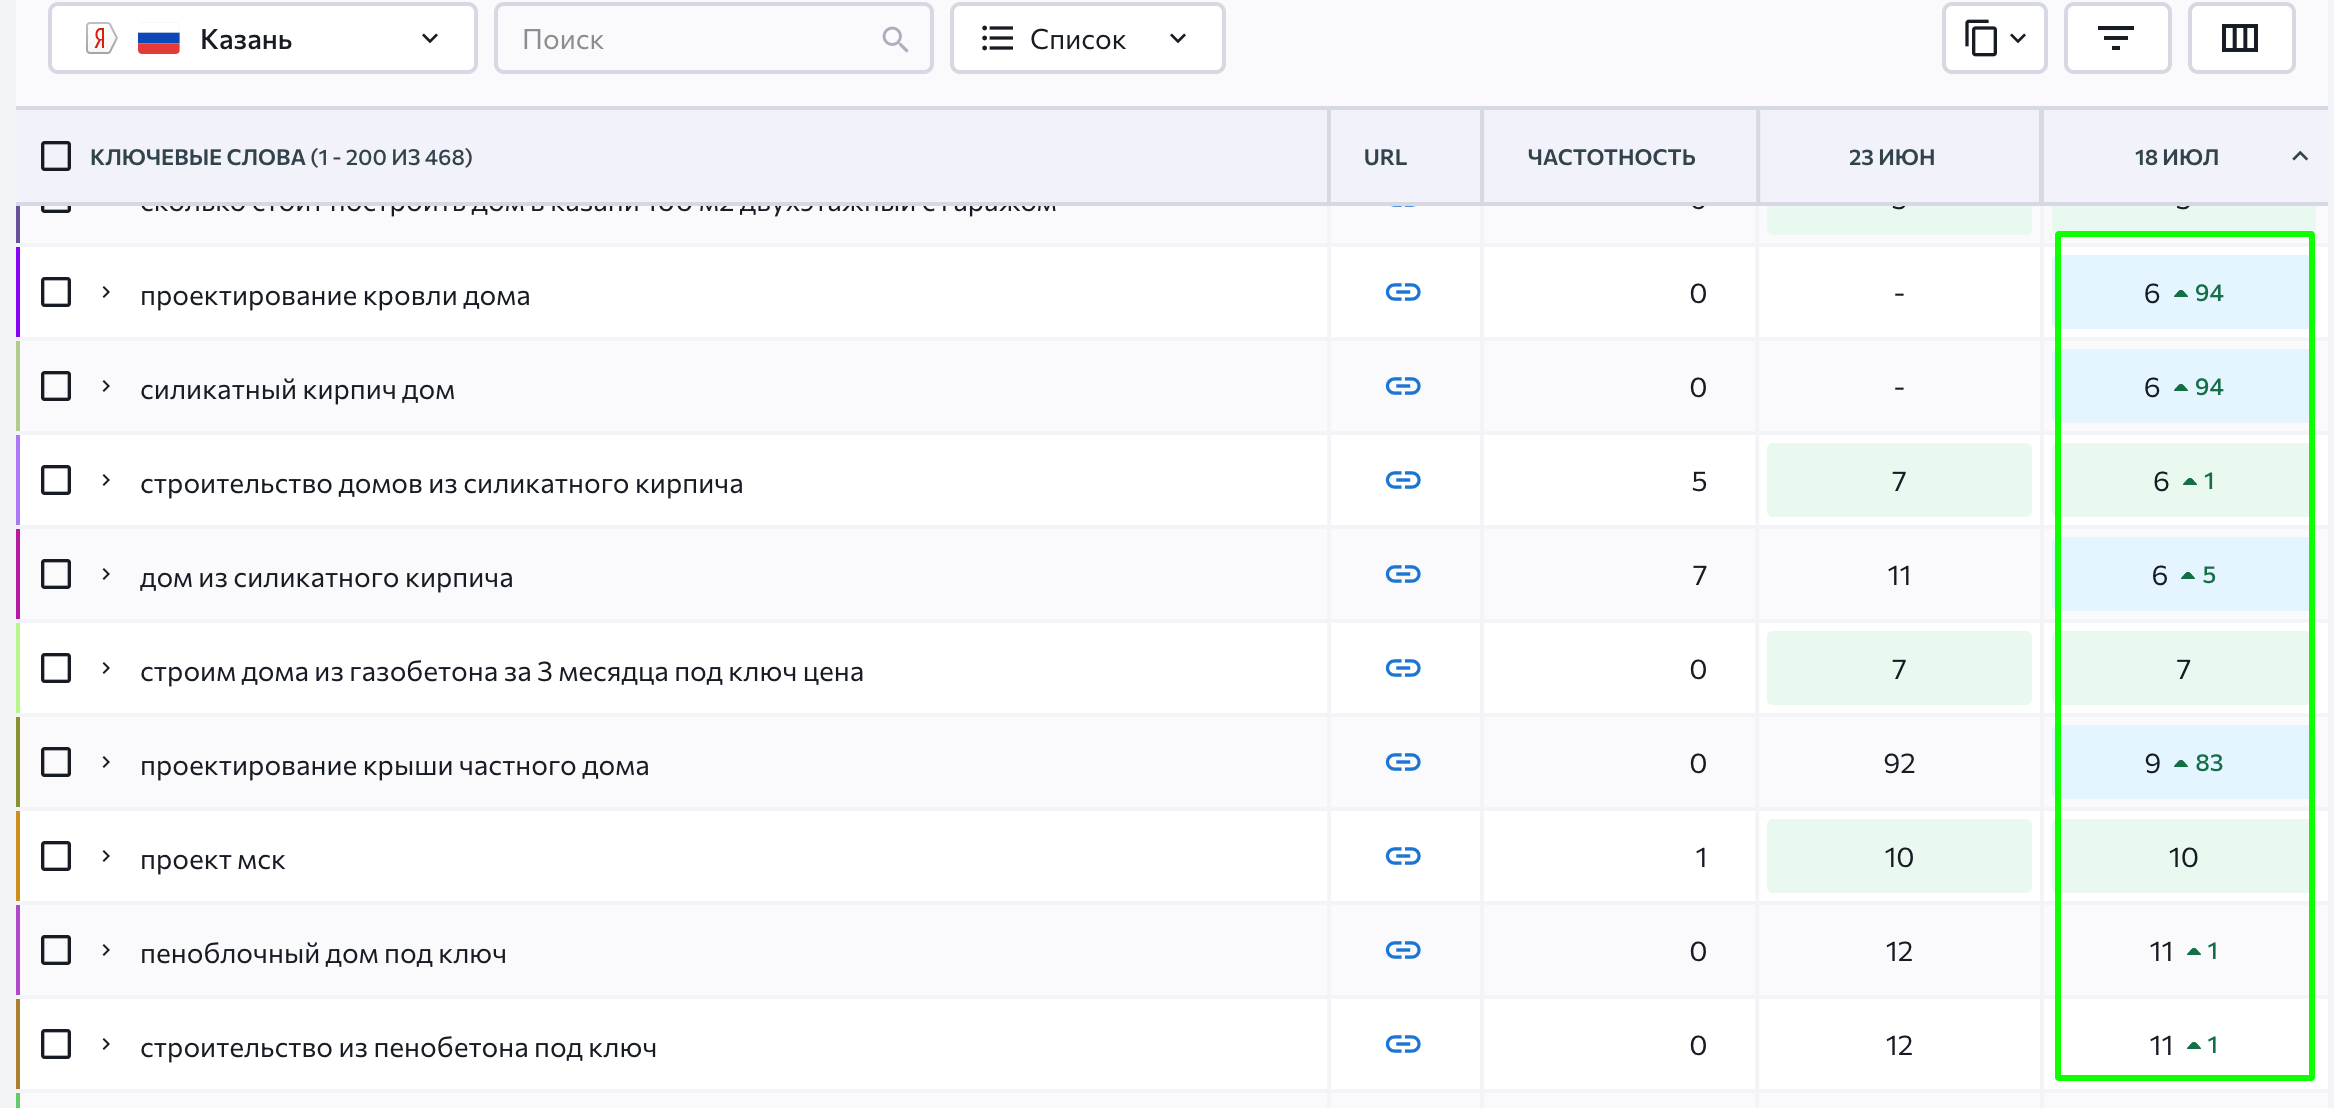Expand строительство из пенобетона под ключ row

[x=106, y=1044]
